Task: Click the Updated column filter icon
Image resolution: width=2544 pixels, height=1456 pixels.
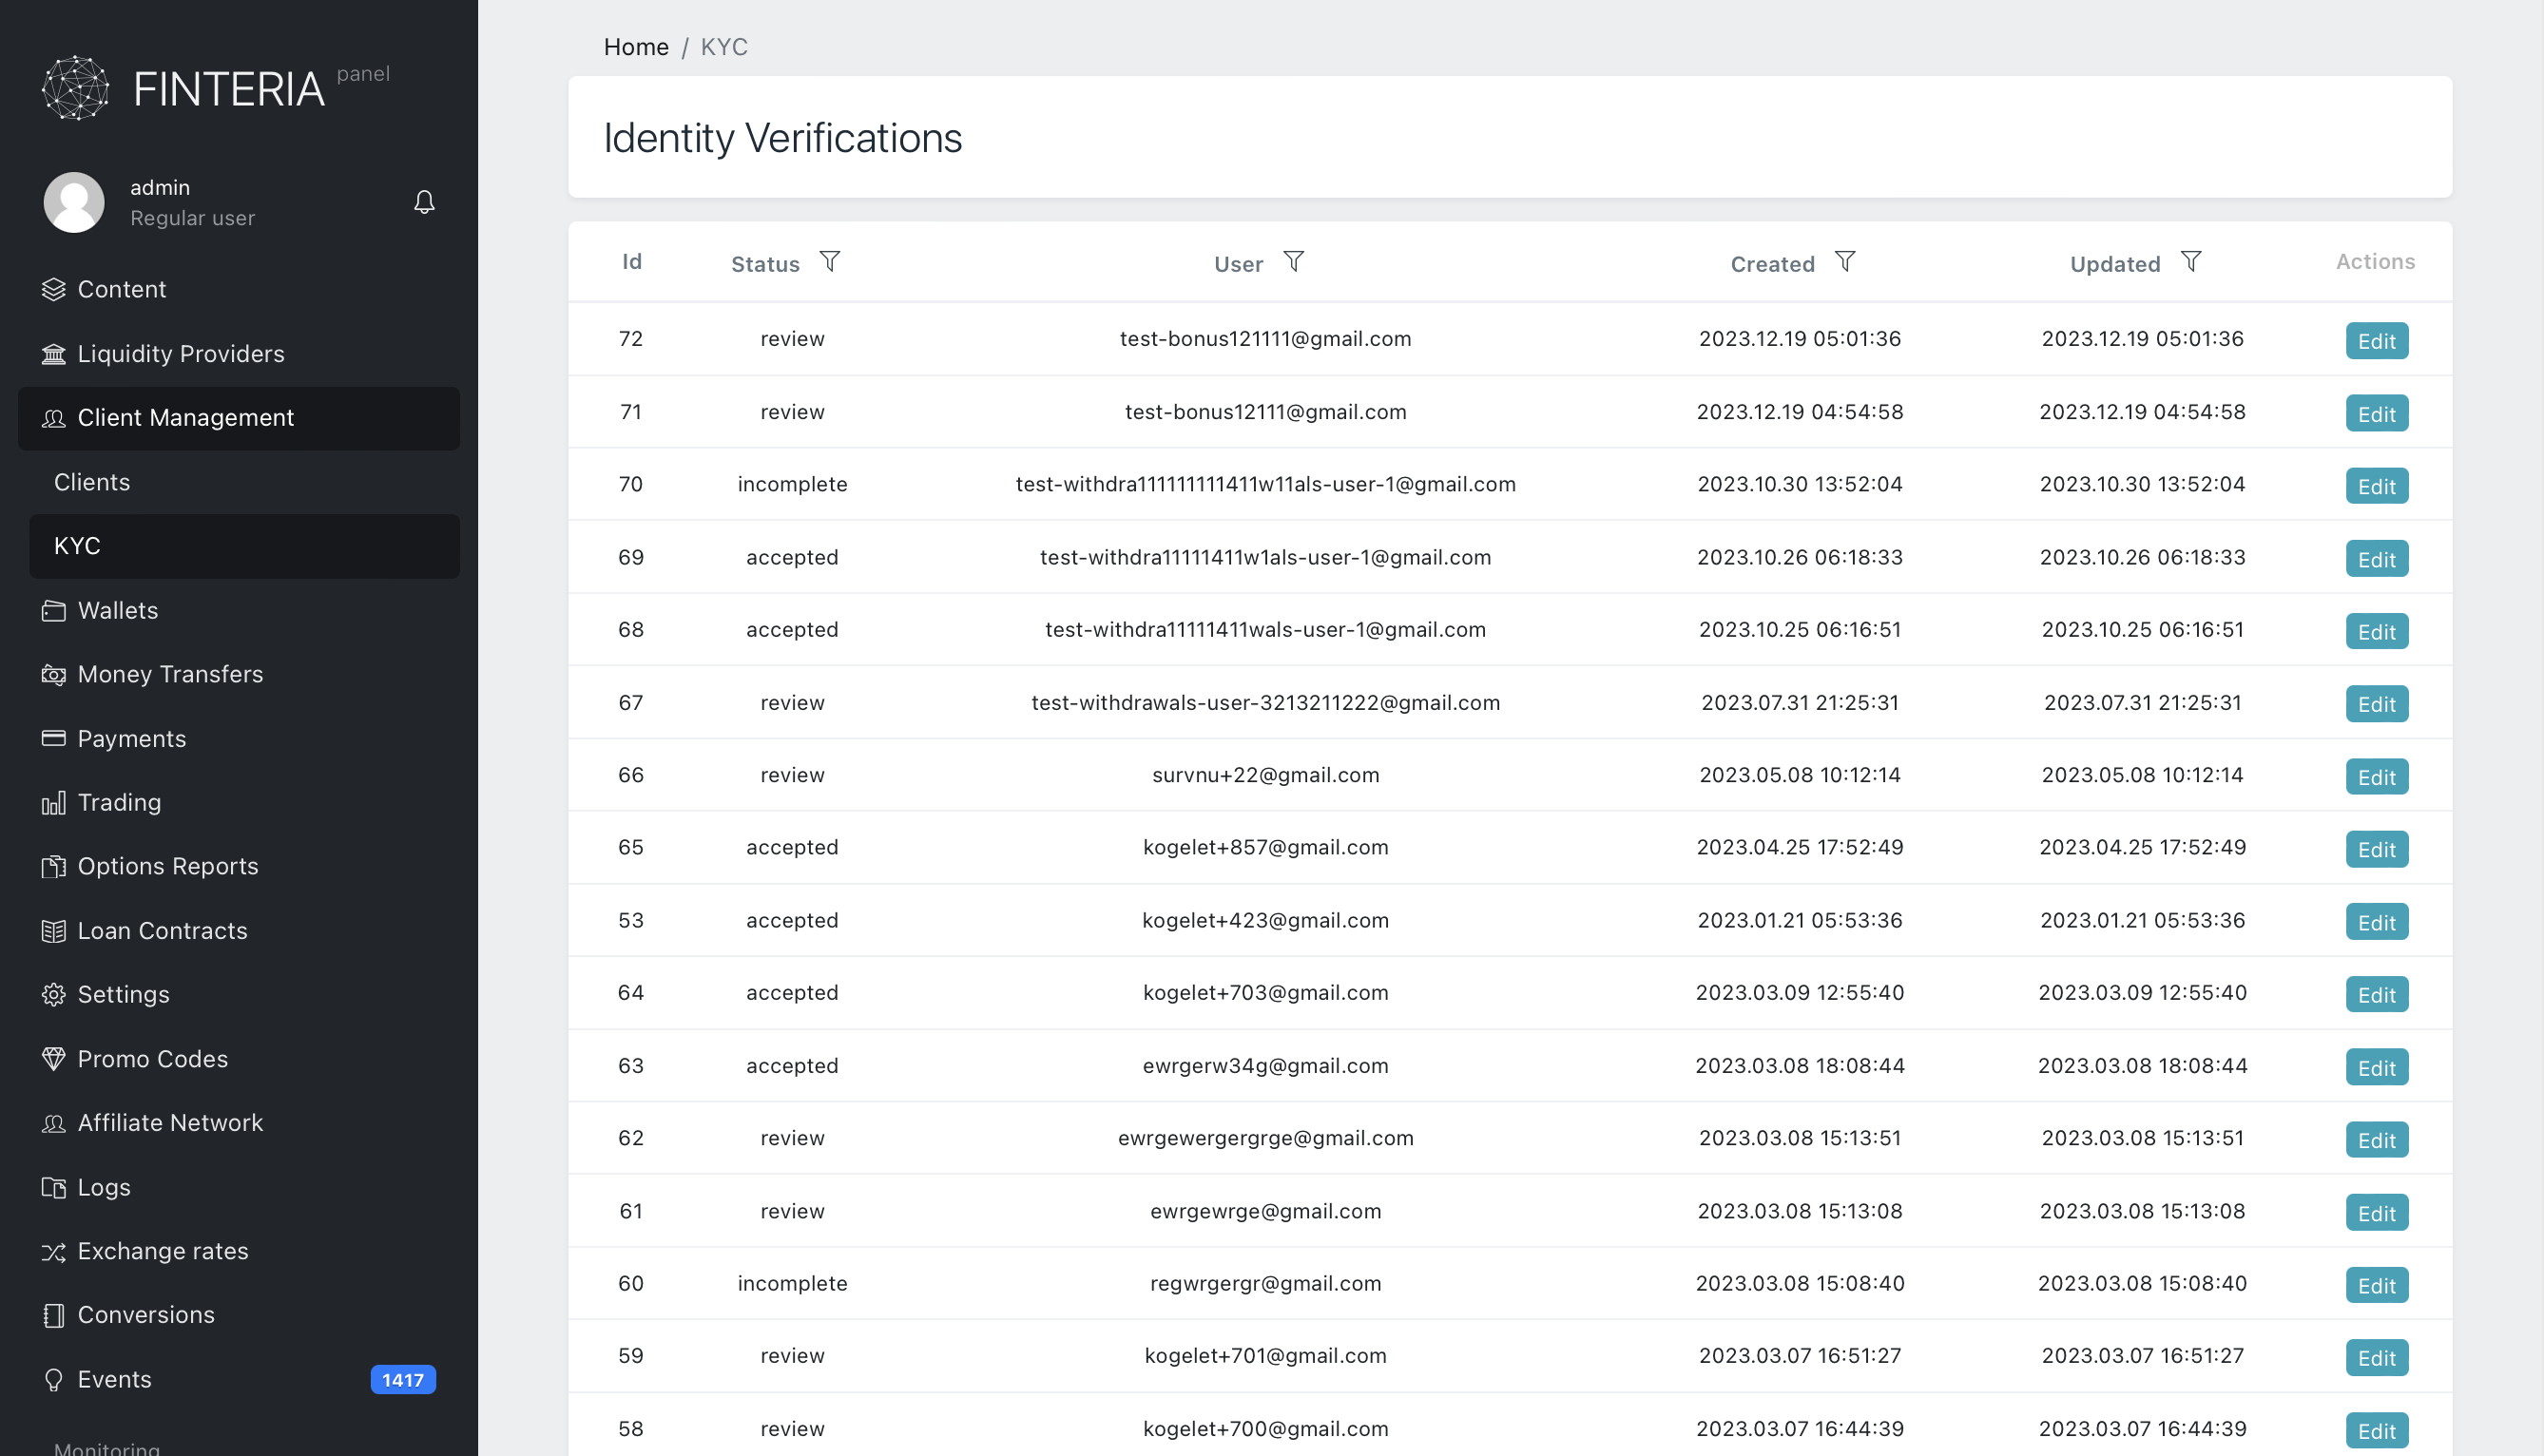Action: coord(2190,262)
